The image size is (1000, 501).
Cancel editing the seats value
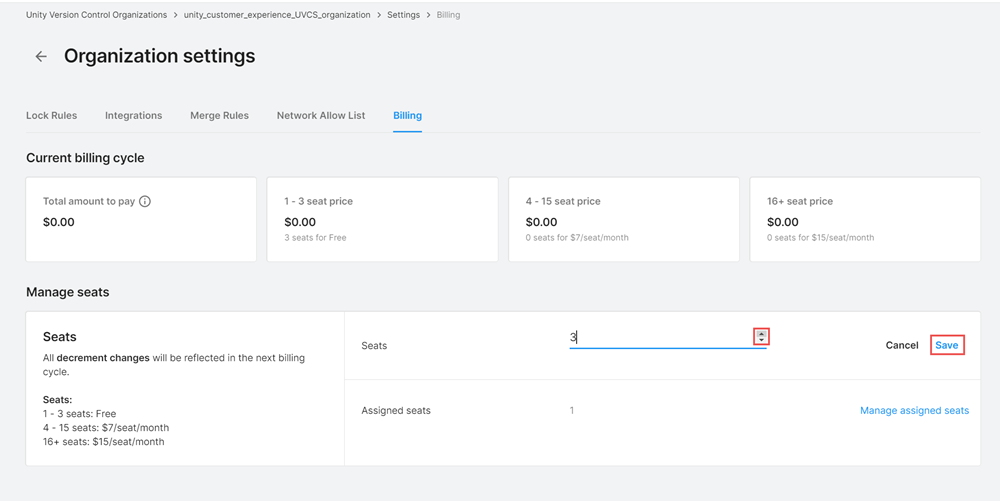[x=901, y=345]
